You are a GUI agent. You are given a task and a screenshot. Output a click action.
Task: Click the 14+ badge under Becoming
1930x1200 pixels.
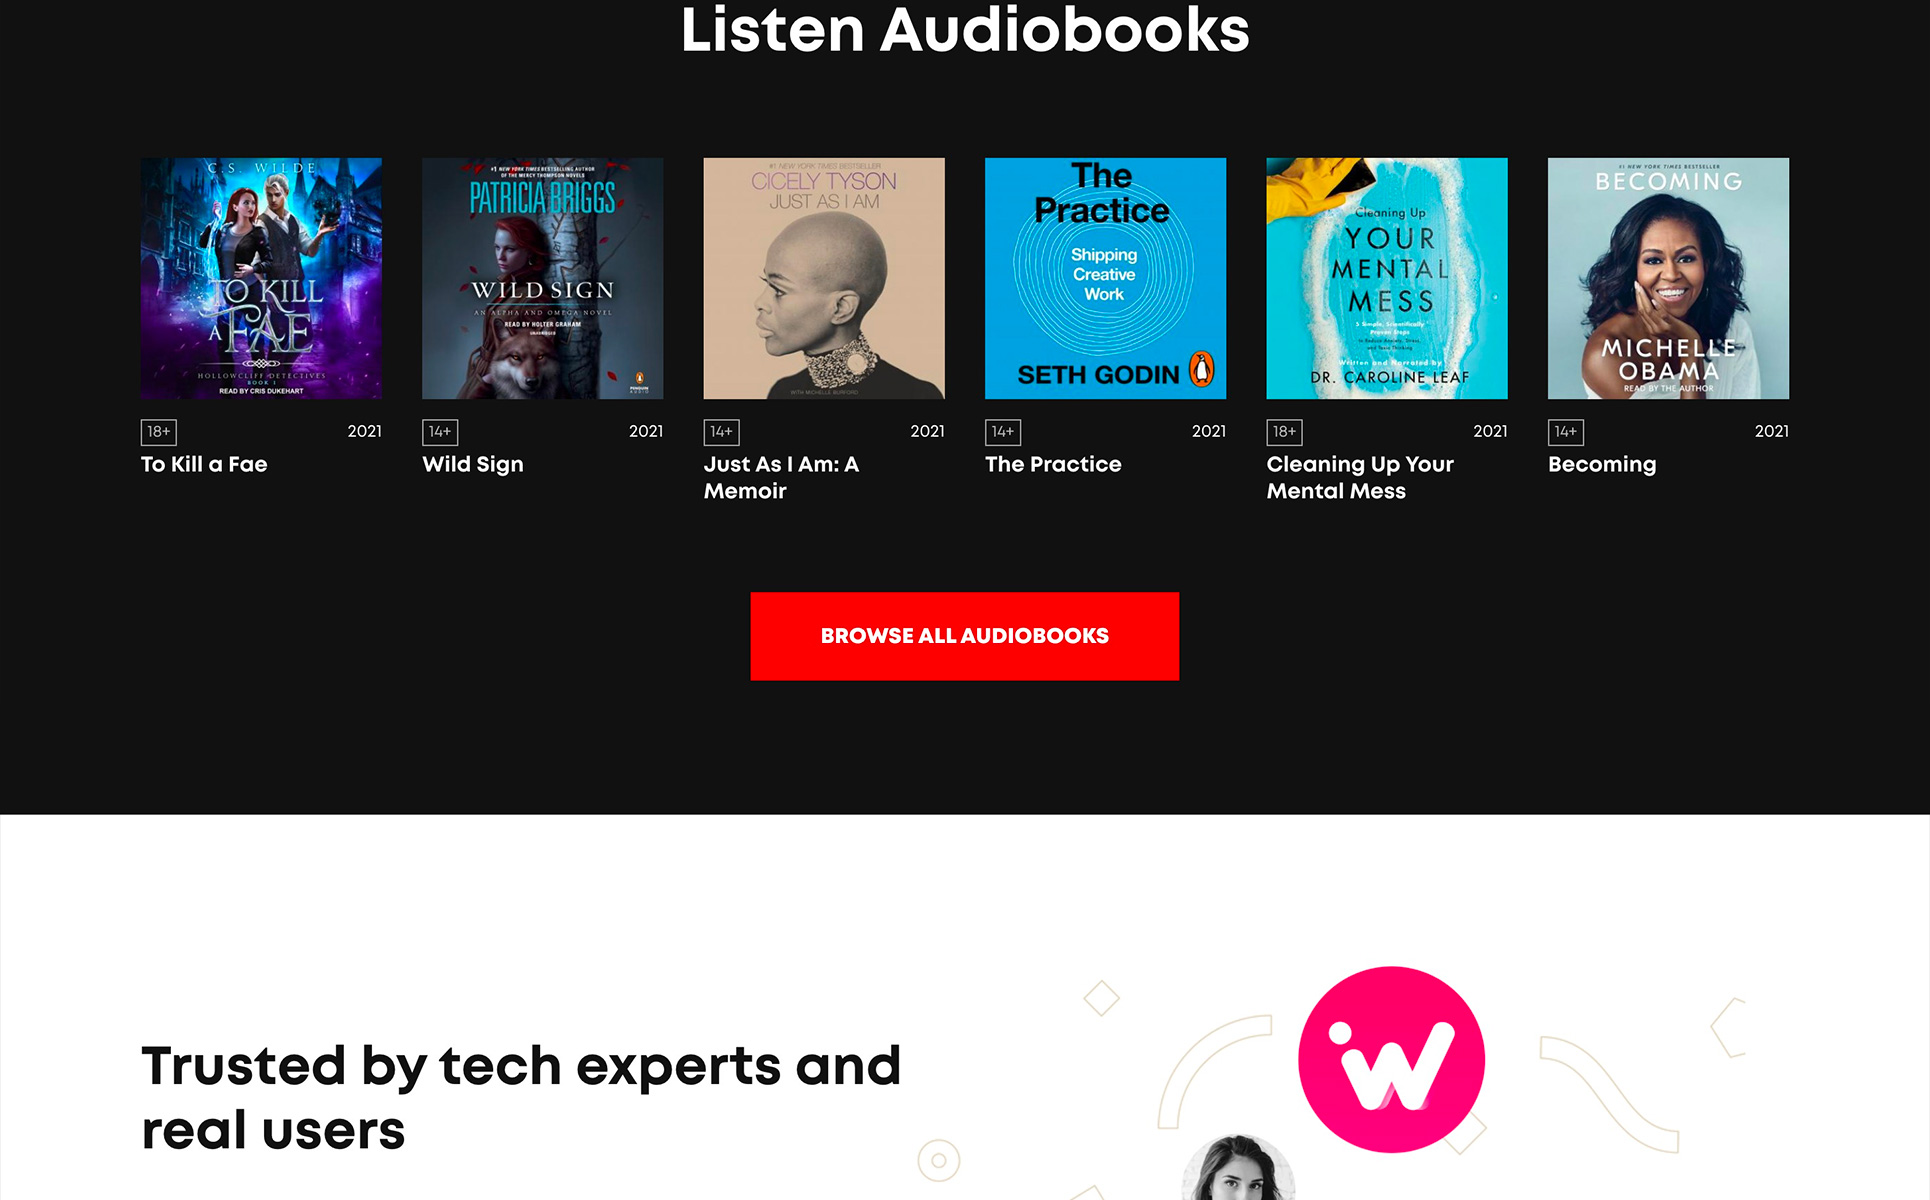[1566, 432]
